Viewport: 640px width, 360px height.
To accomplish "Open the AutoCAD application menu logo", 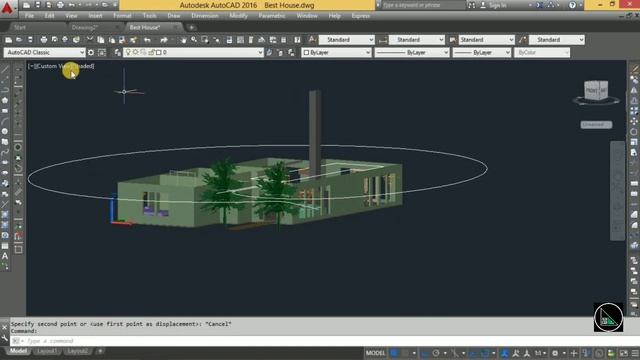I will coord(7,7).
